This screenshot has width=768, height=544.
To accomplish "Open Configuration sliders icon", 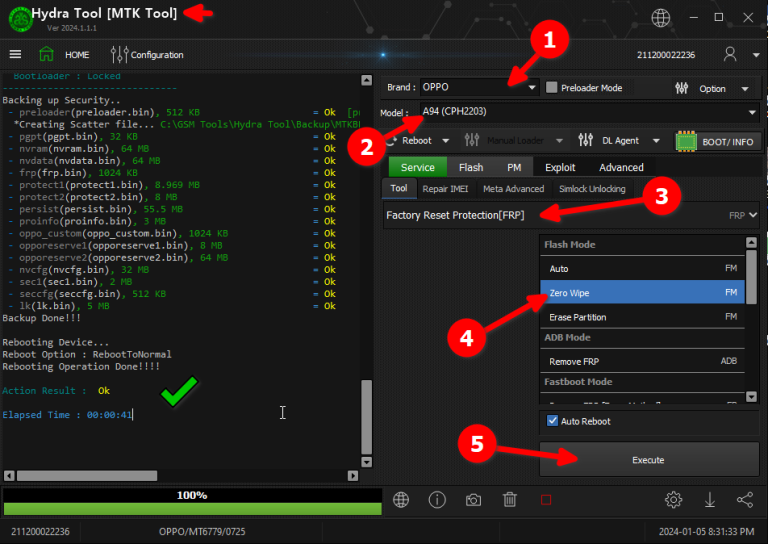I will coord(119,54).
